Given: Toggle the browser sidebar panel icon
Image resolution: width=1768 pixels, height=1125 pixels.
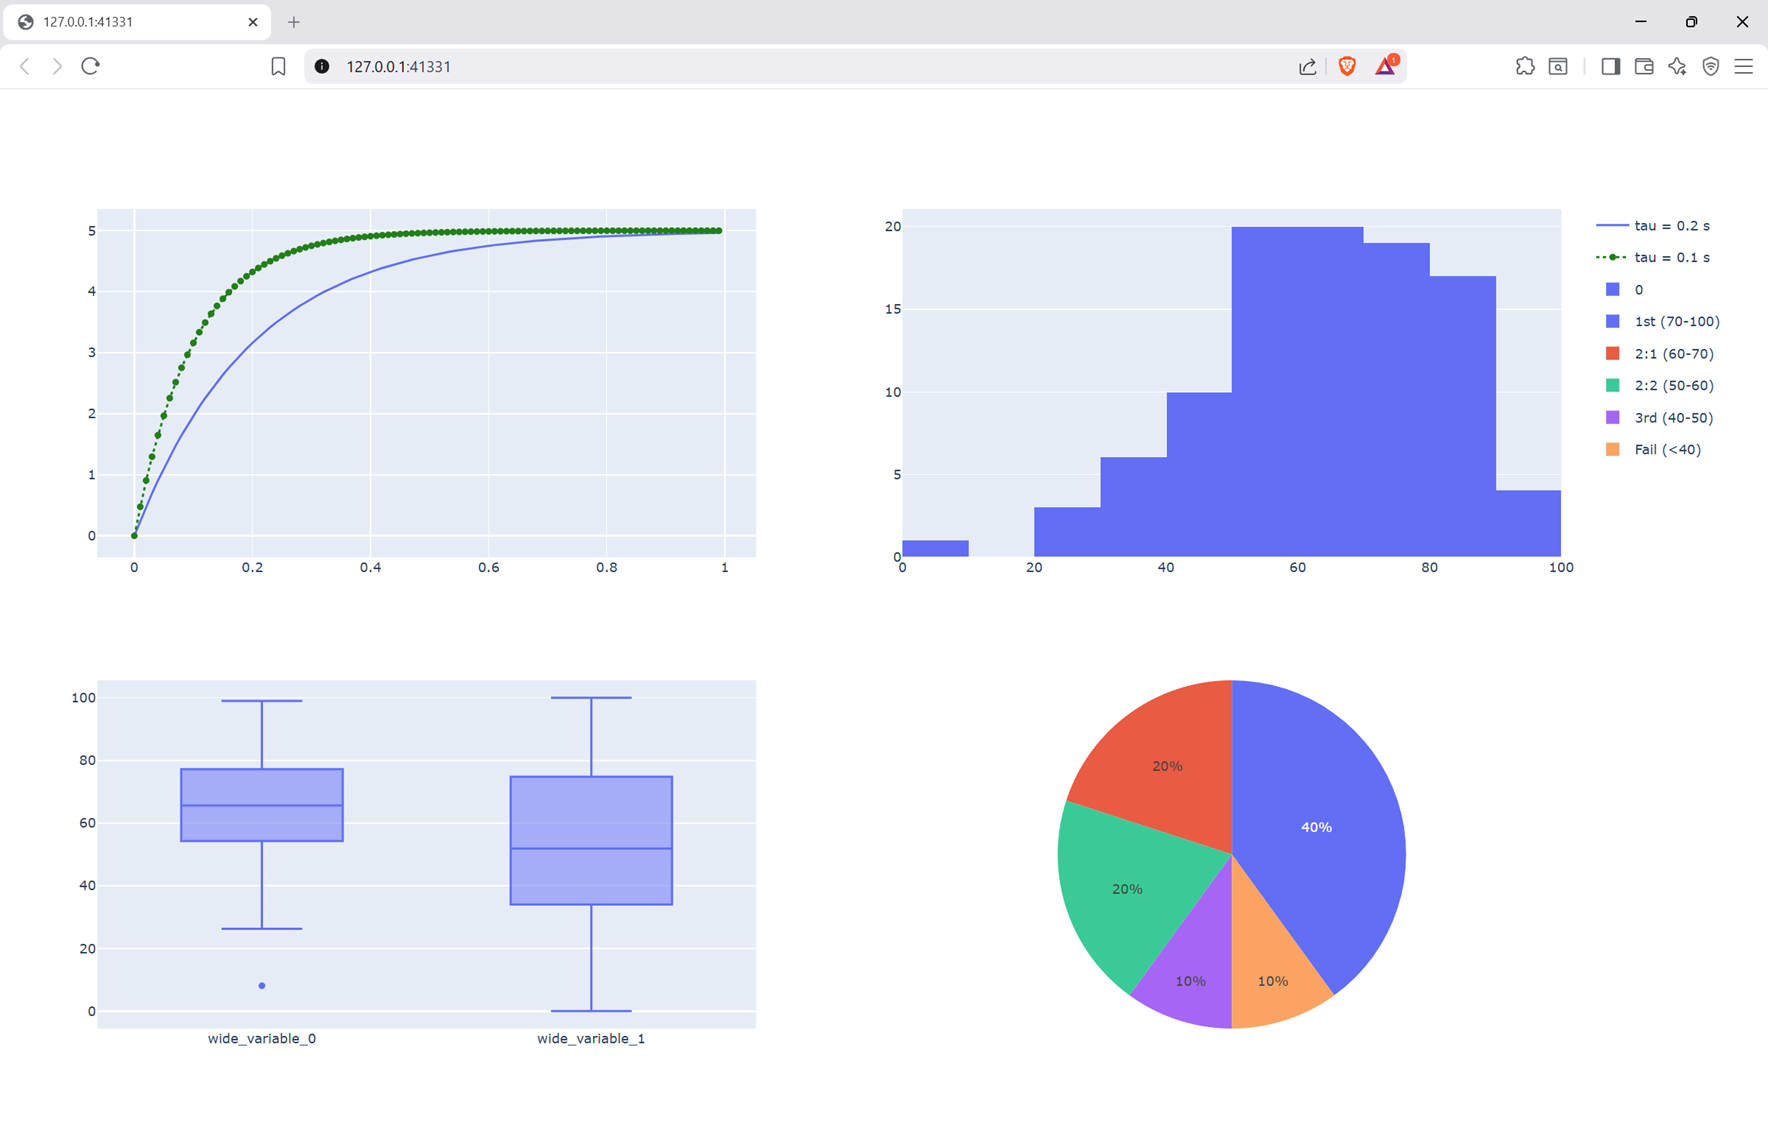Looking at the screenshot, I should [x=1610, y=66].
